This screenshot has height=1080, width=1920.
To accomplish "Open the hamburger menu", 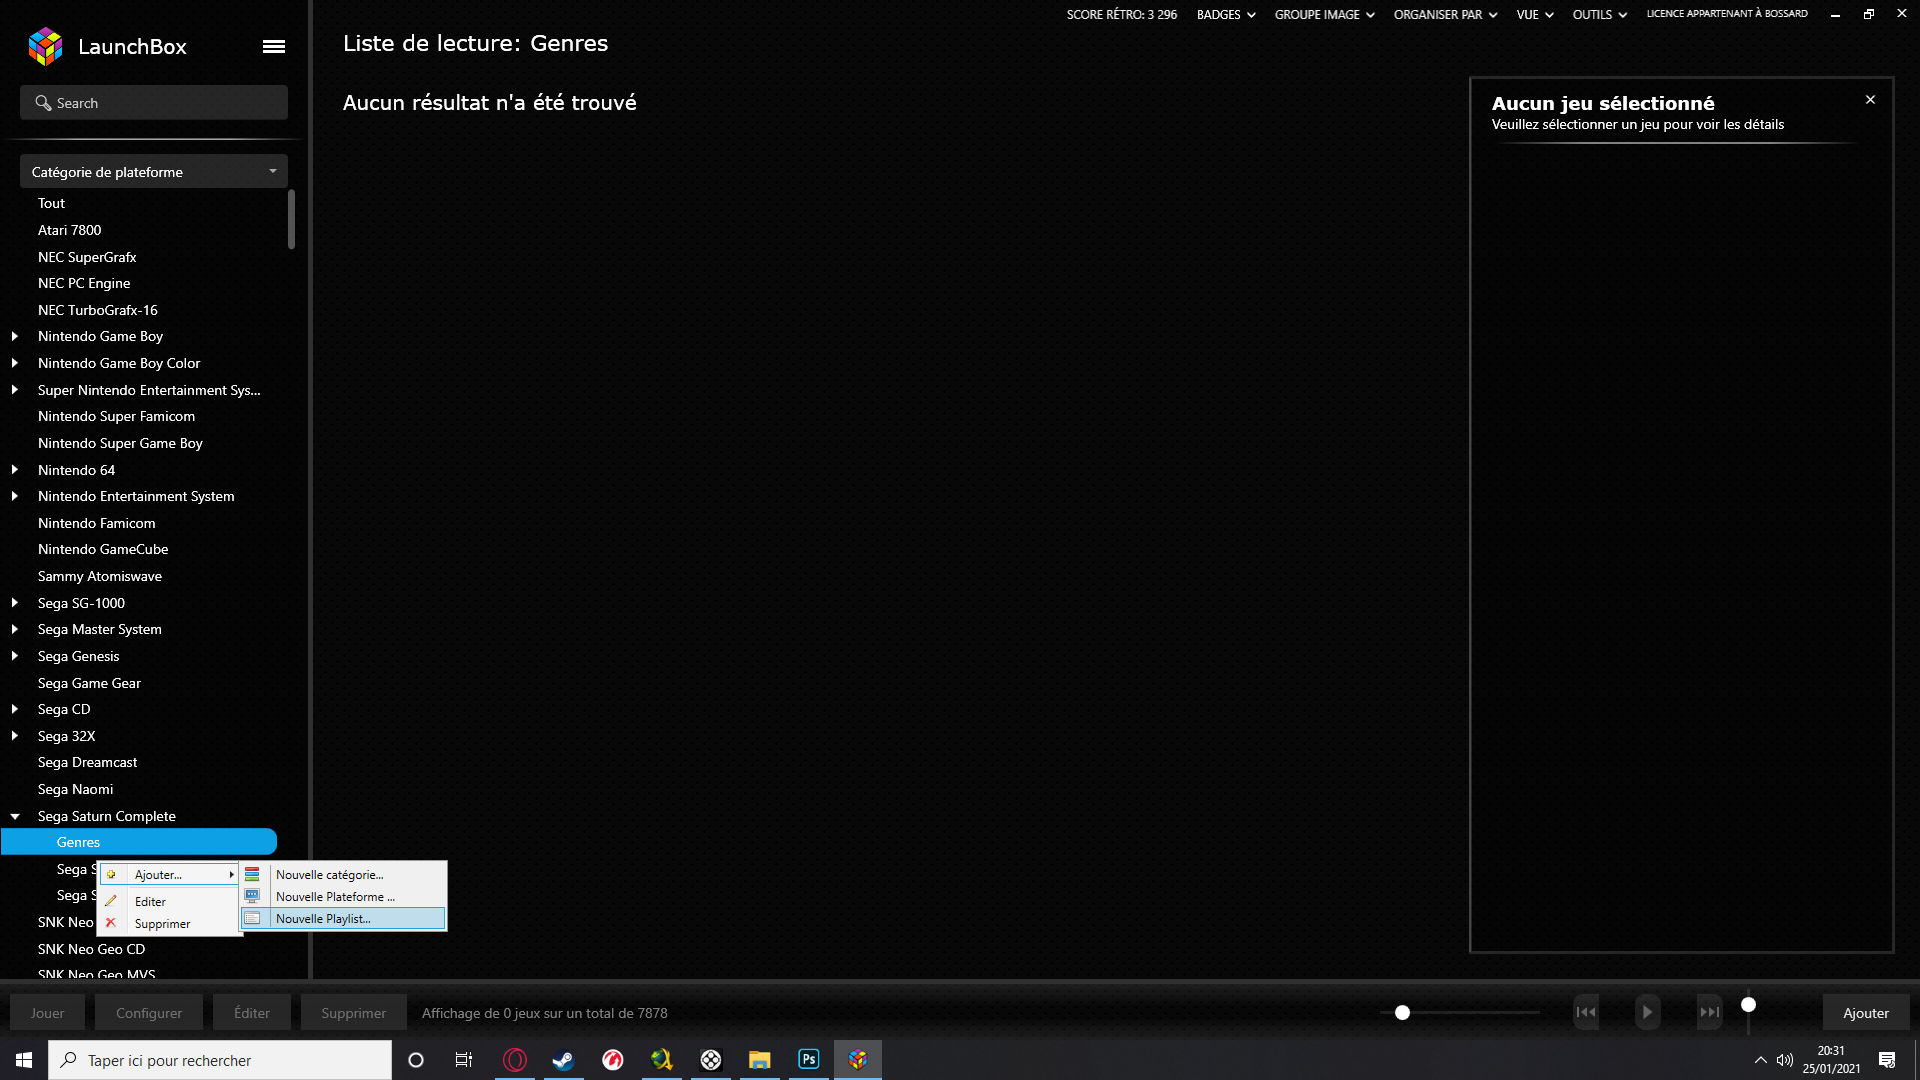I will 274,47.
